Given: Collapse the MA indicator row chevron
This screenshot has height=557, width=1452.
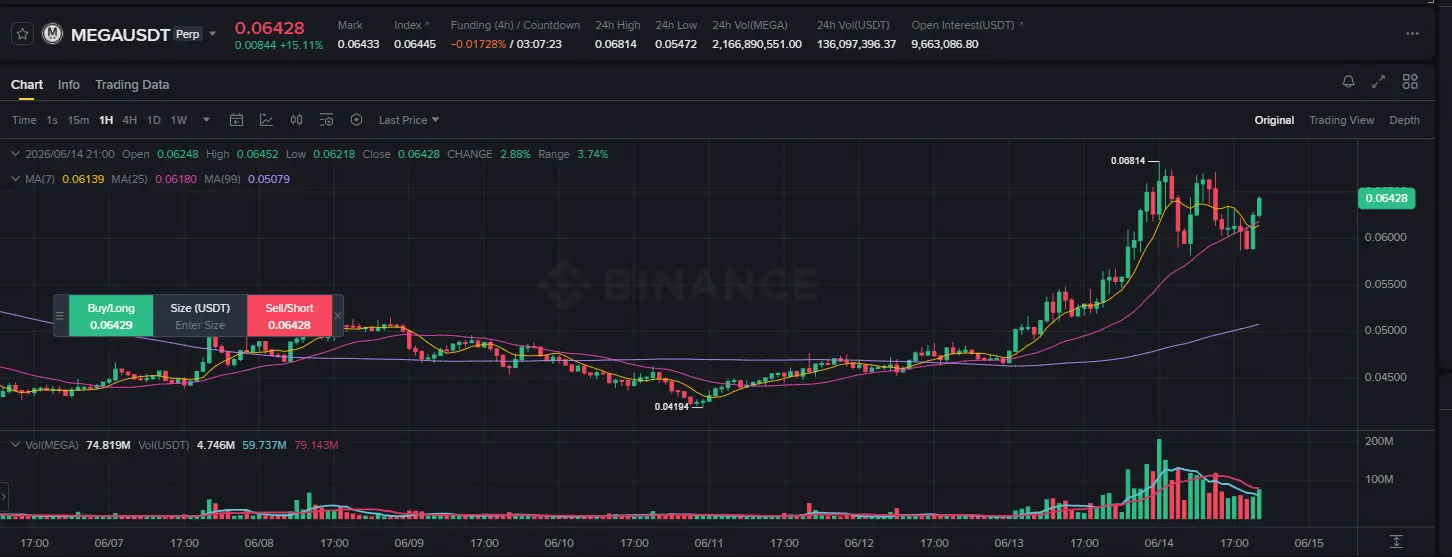Looking at the screenshot, I should (15, 178).
